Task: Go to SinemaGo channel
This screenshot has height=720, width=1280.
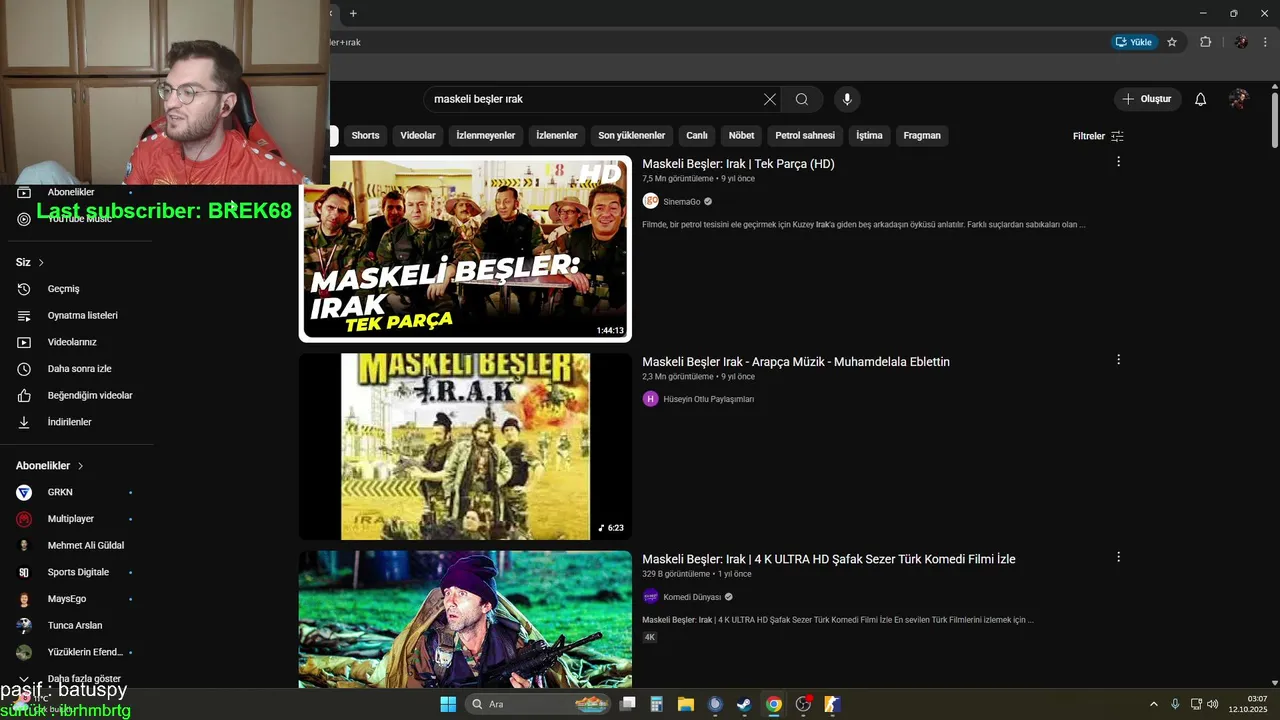Action: [681, 202]
